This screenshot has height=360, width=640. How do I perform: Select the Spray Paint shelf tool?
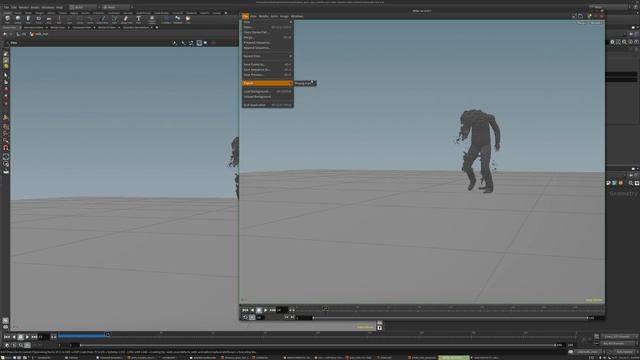click(x=126, y=20)
